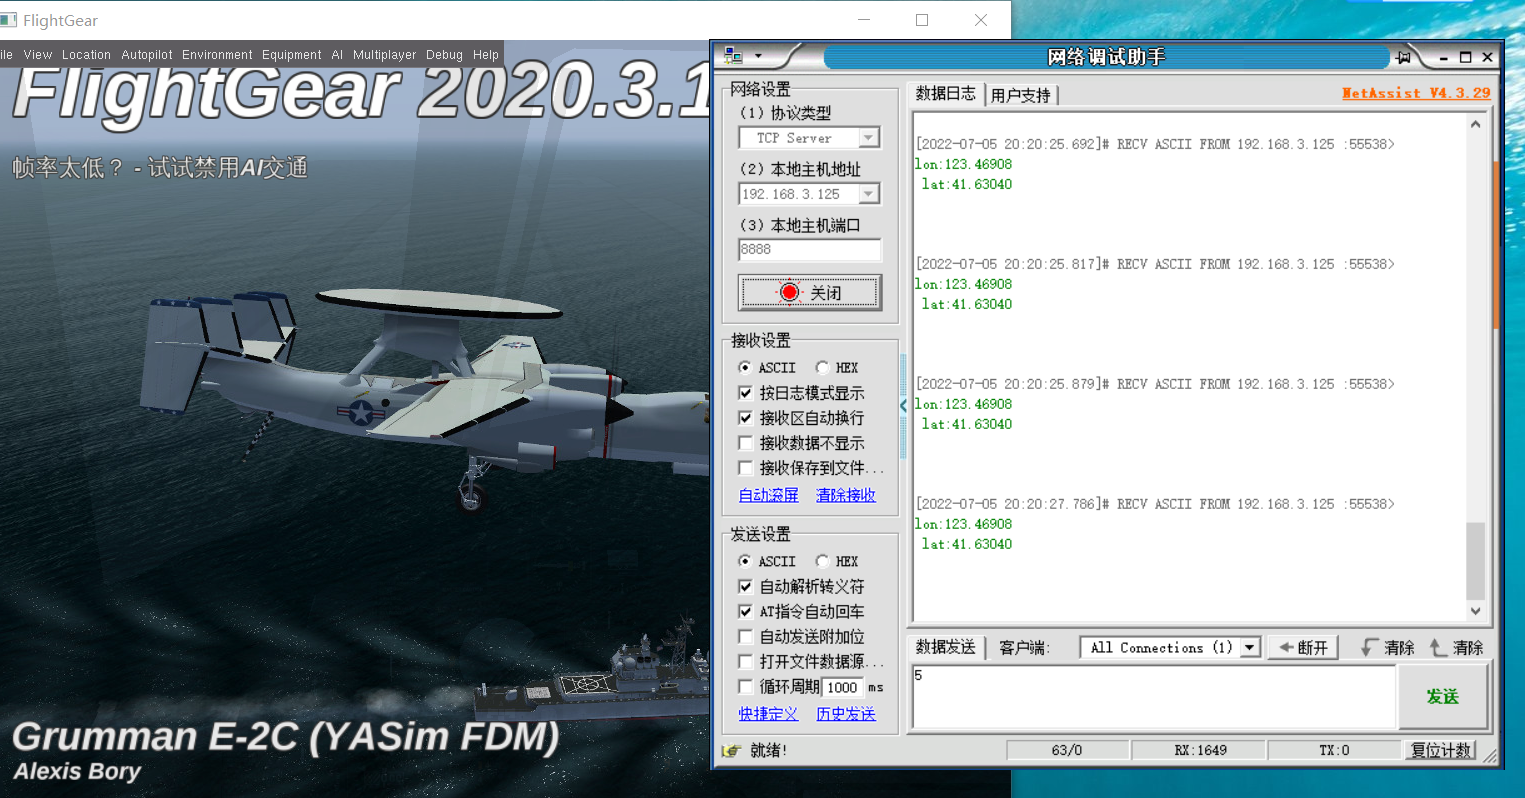Click the loop period 1000 ms field
This screenshot has height=798, width=1525.
point(843,687)
